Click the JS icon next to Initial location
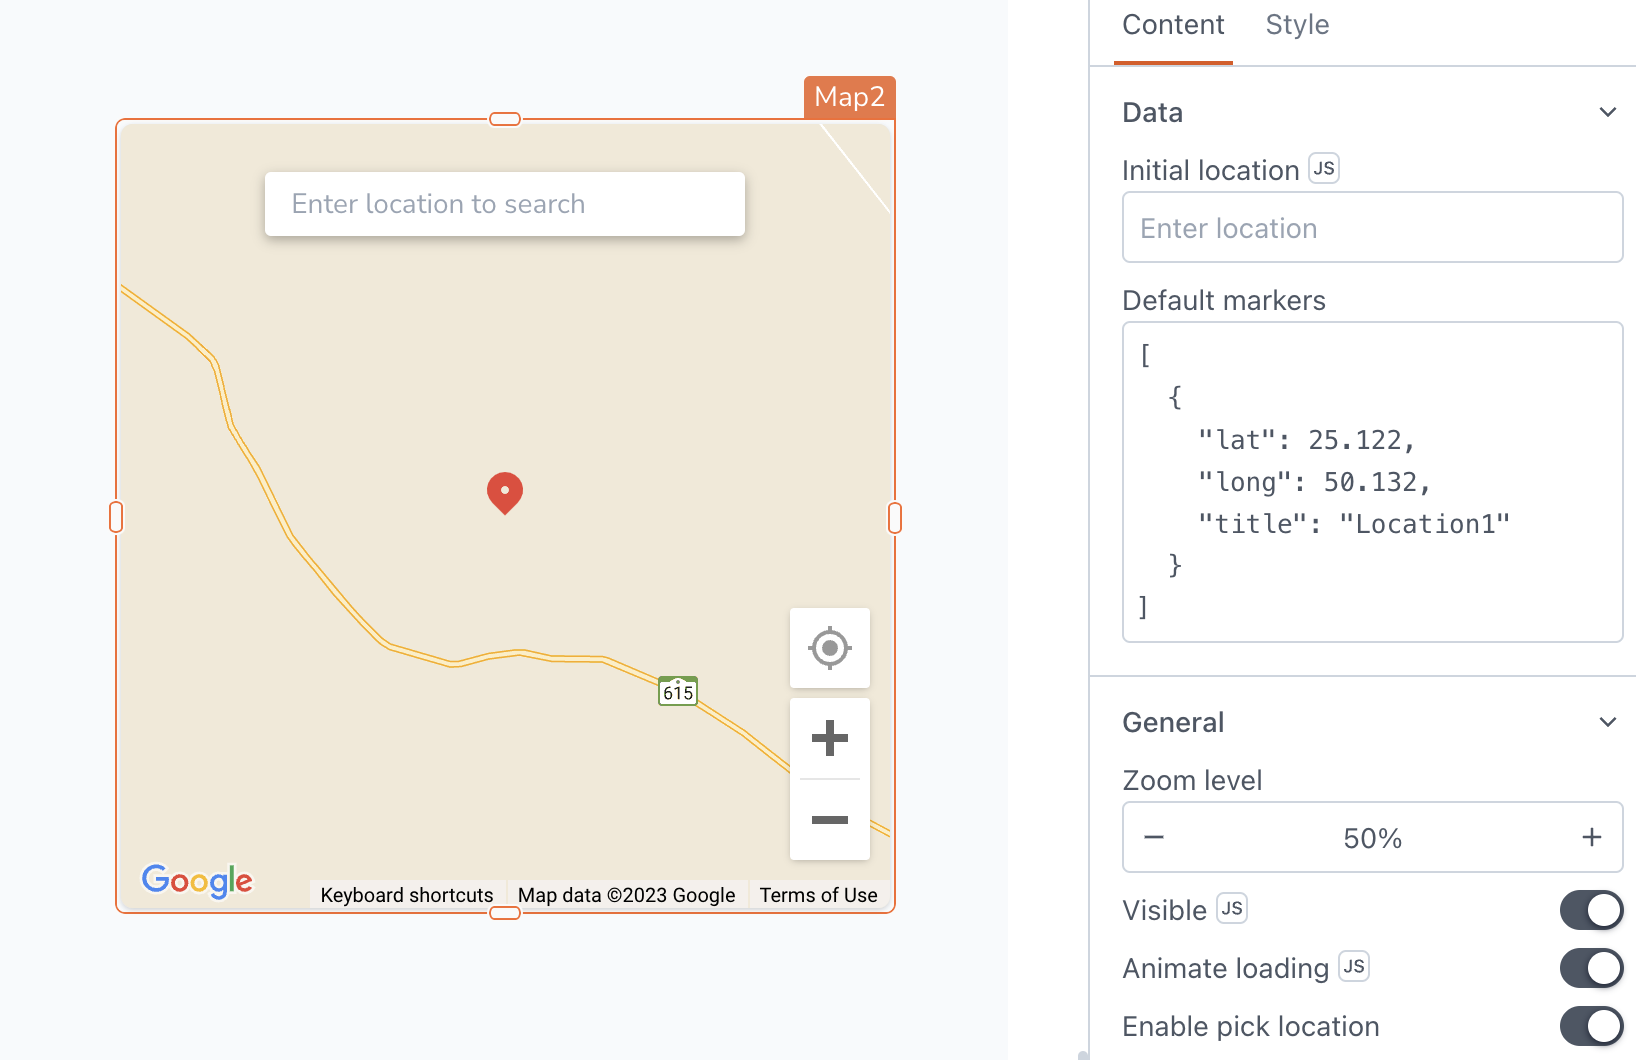 pos(1324,169)
